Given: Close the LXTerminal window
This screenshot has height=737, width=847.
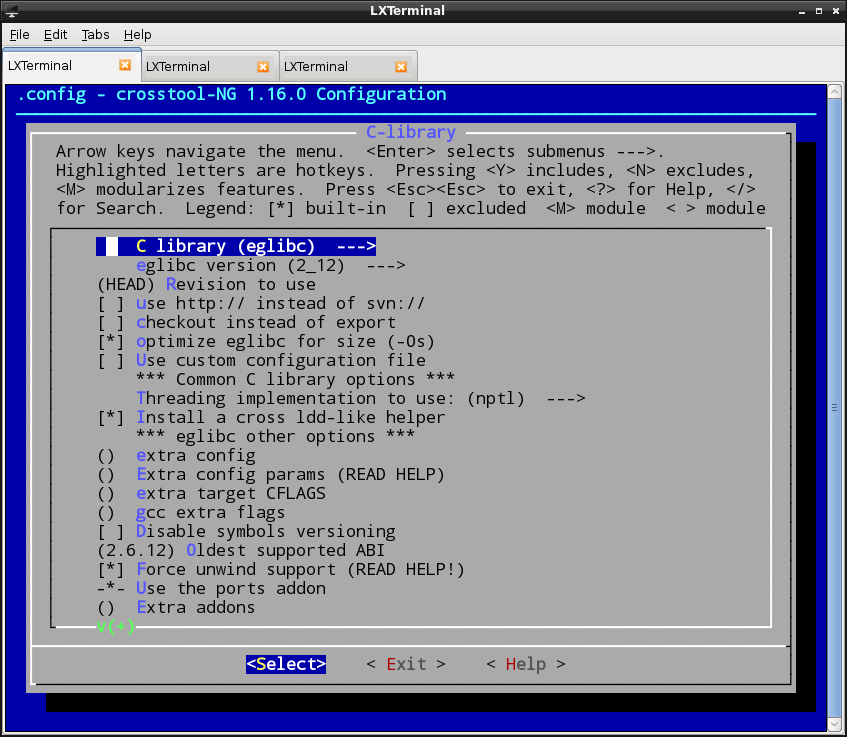Looking at the screenshot, I should pos(836,11).
